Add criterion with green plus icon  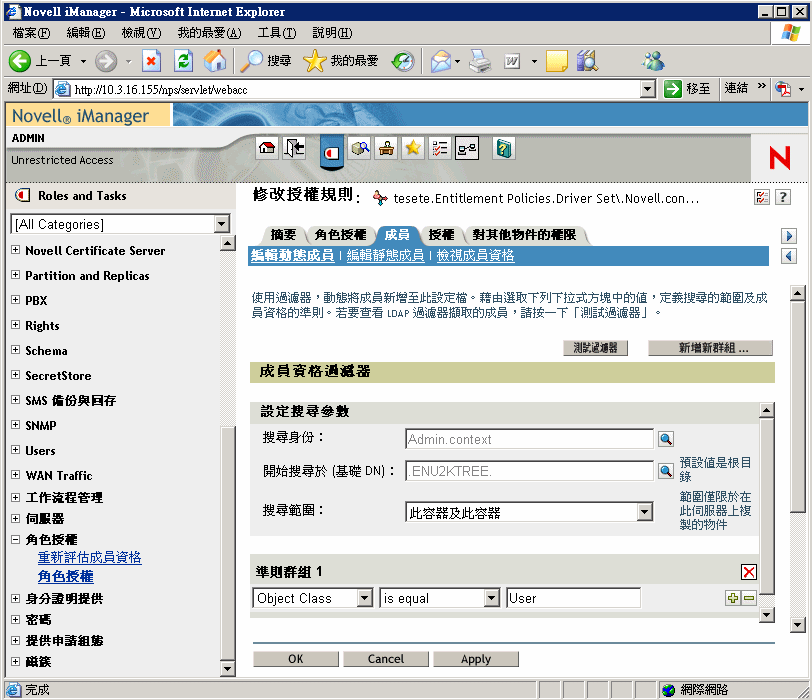point(733,598)
